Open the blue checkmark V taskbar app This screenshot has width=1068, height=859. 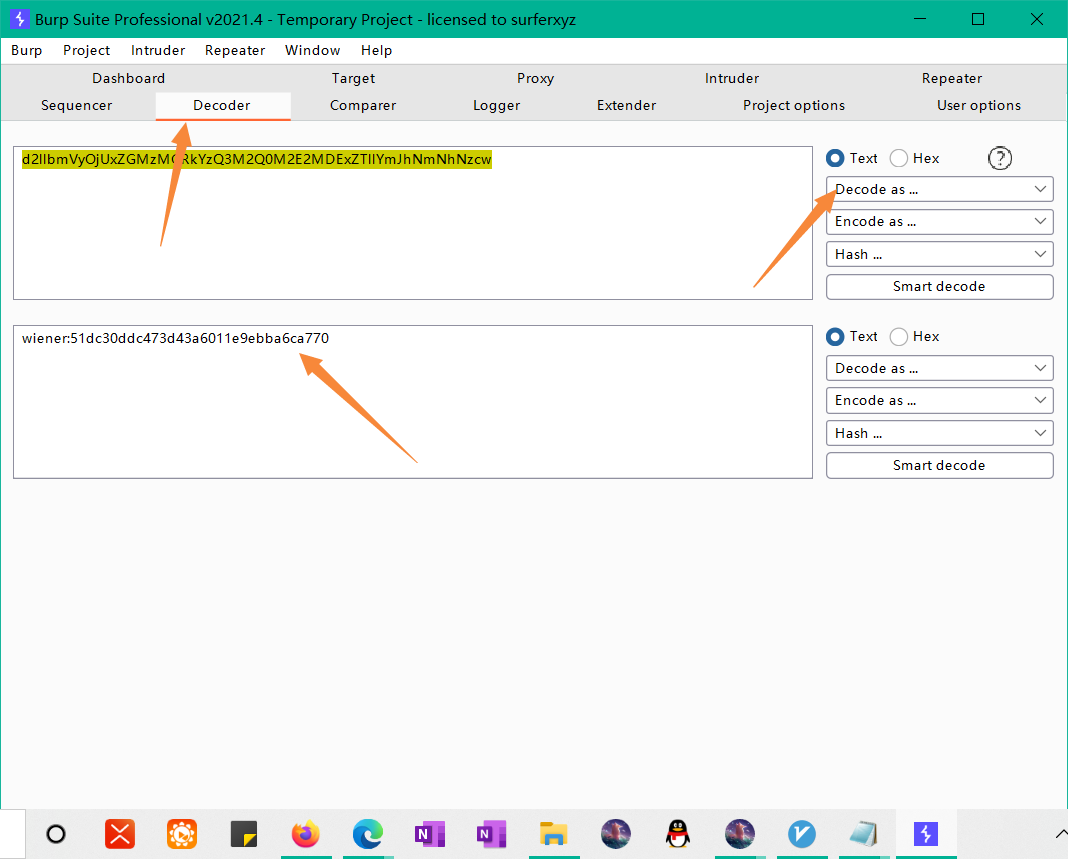(x=802, y=834)
